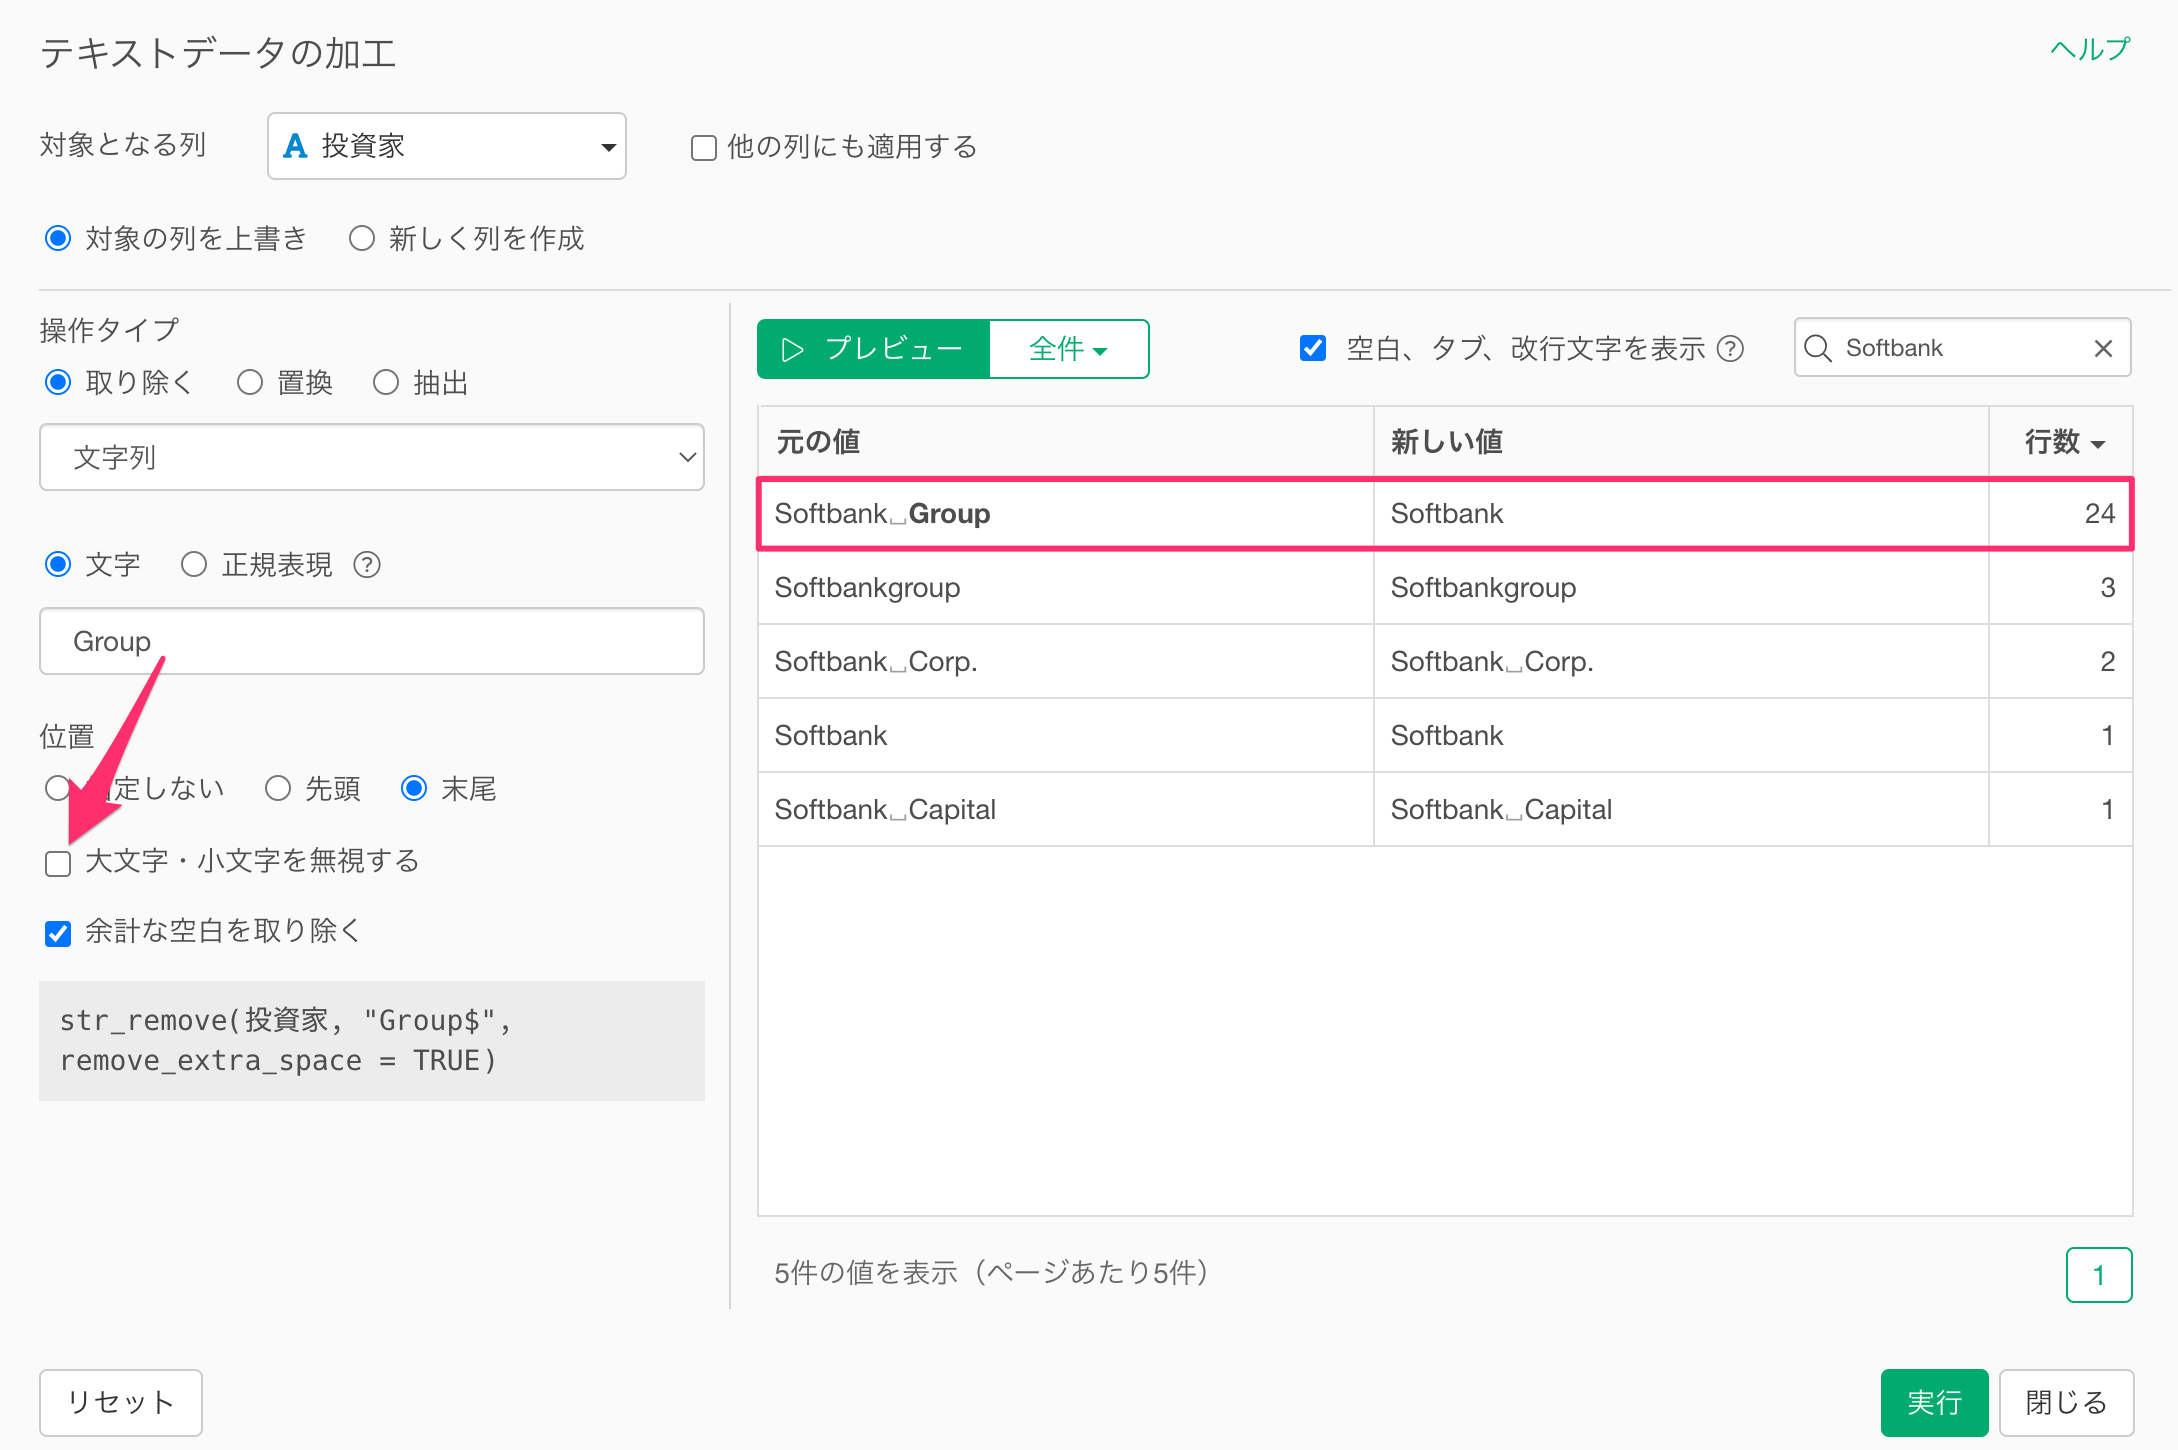
Task: Click the 閉じる button
Action: (x=2066, y=1403)
